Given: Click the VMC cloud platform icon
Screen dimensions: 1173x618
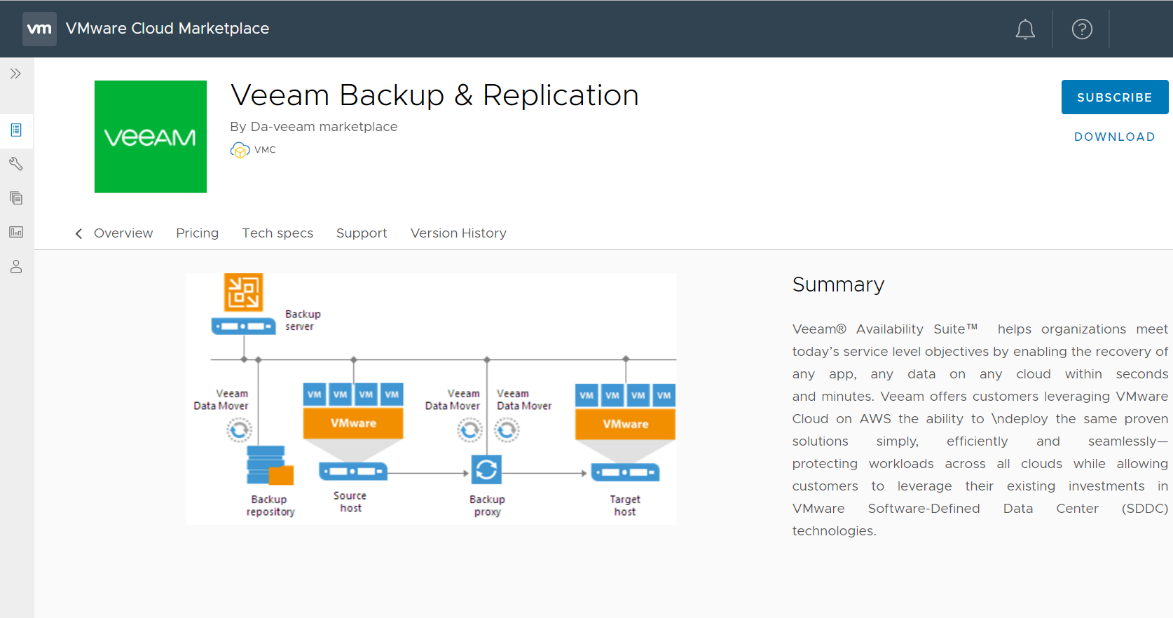Looking at the screenshot, I should [239, 150].
